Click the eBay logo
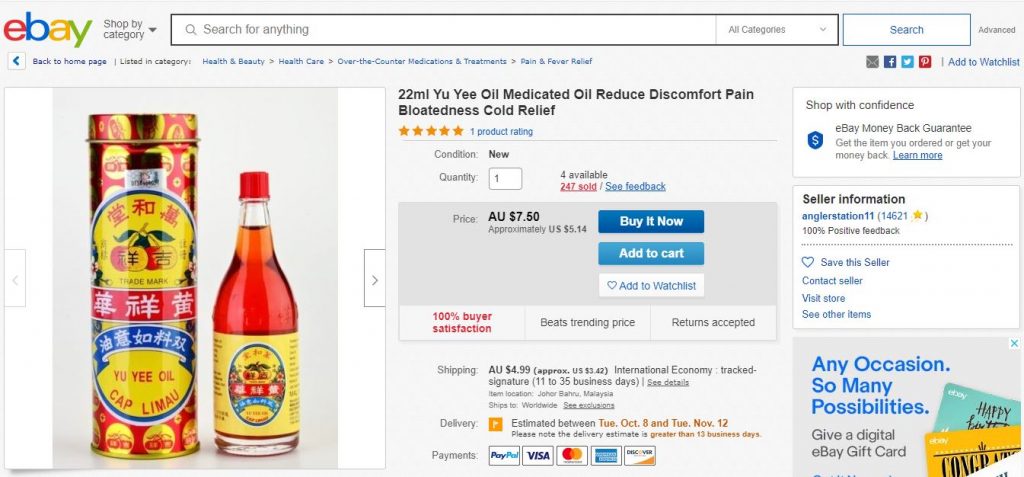 click(x=47, y=29)
